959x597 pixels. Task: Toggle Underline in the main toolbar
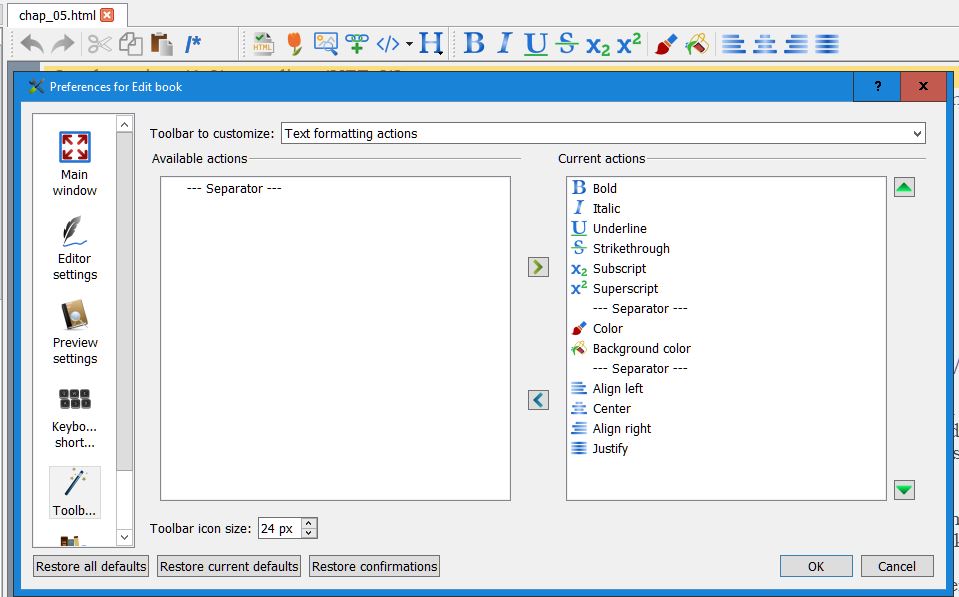[x=535, y=44]
